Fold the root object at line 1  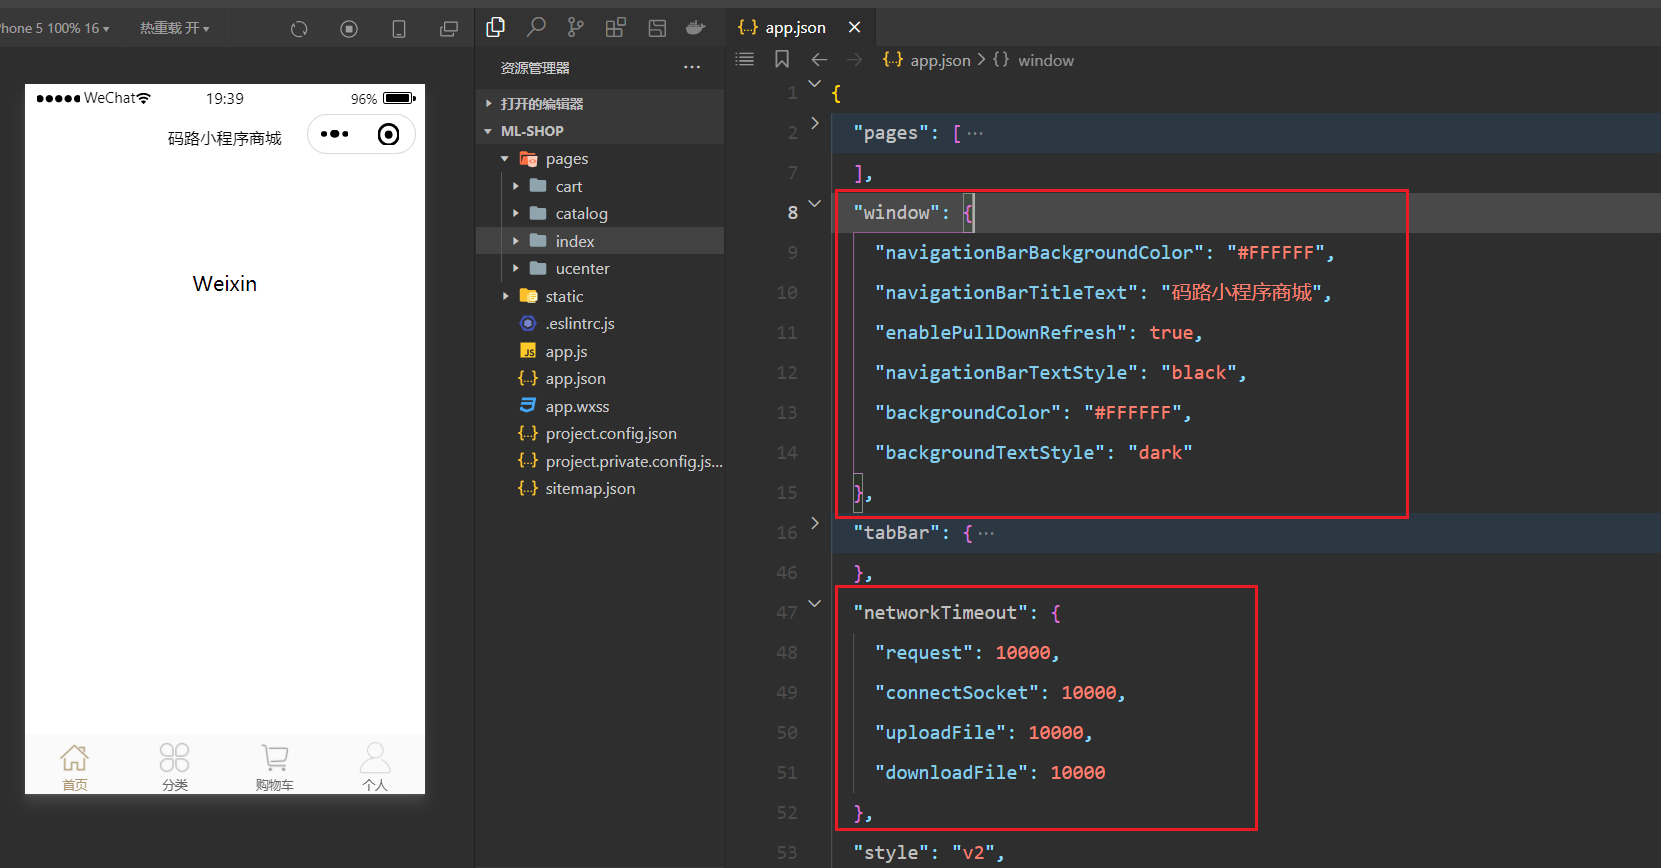coord(815,83)
